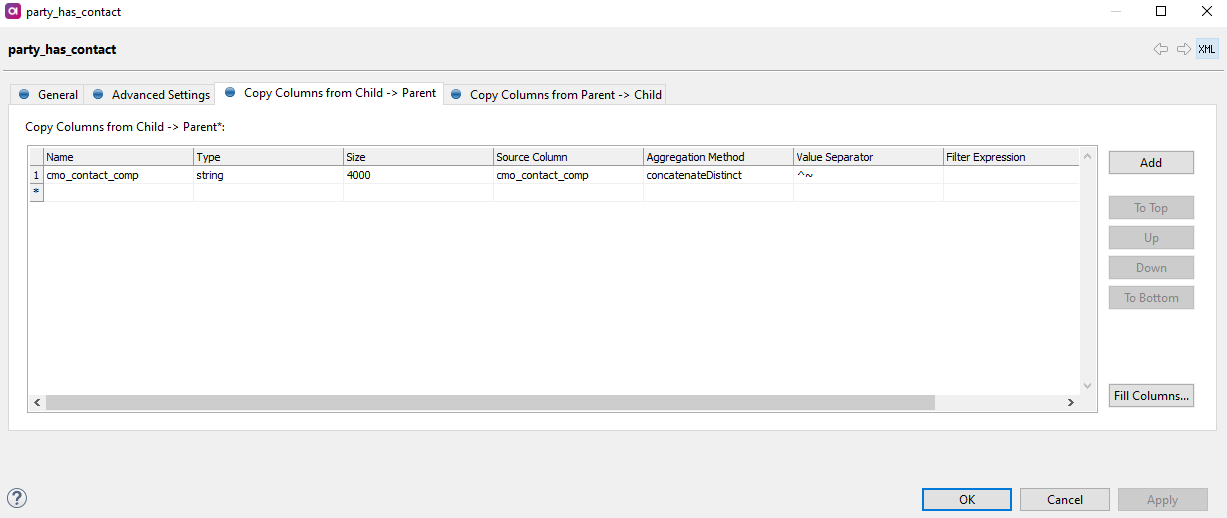
Task: Click the Source Column cell cmo_contact_comp
Action: (567, 175)
